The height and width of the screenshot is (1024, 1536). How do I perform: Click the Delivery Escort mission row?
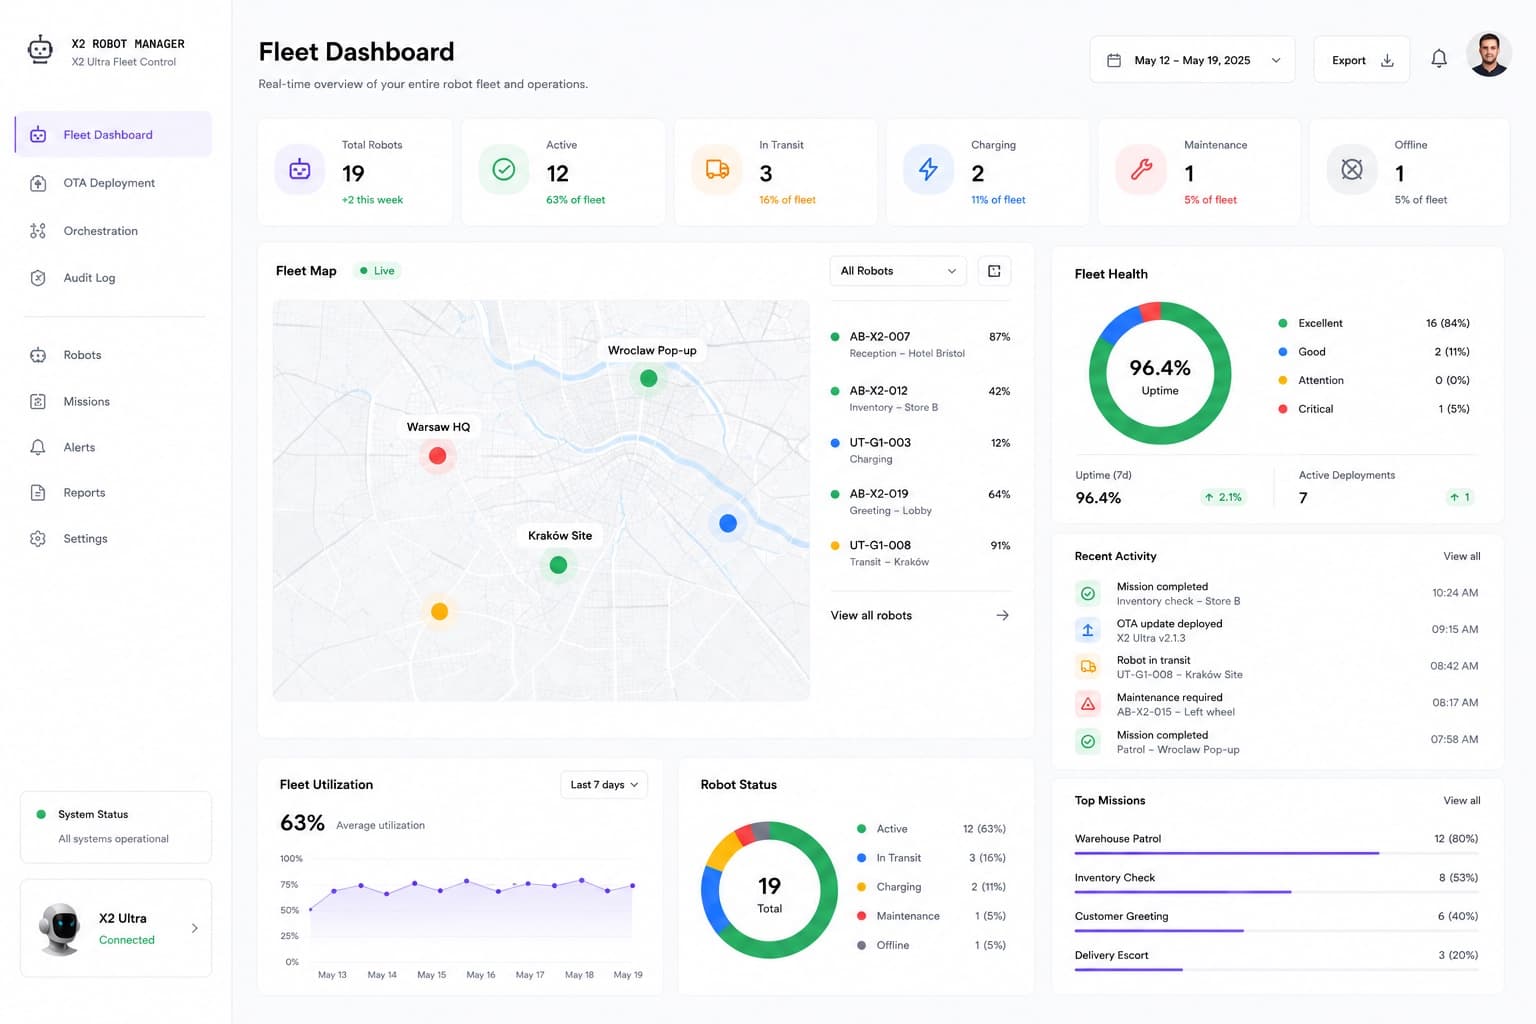pyautogui.click(x=1276, y=959)
